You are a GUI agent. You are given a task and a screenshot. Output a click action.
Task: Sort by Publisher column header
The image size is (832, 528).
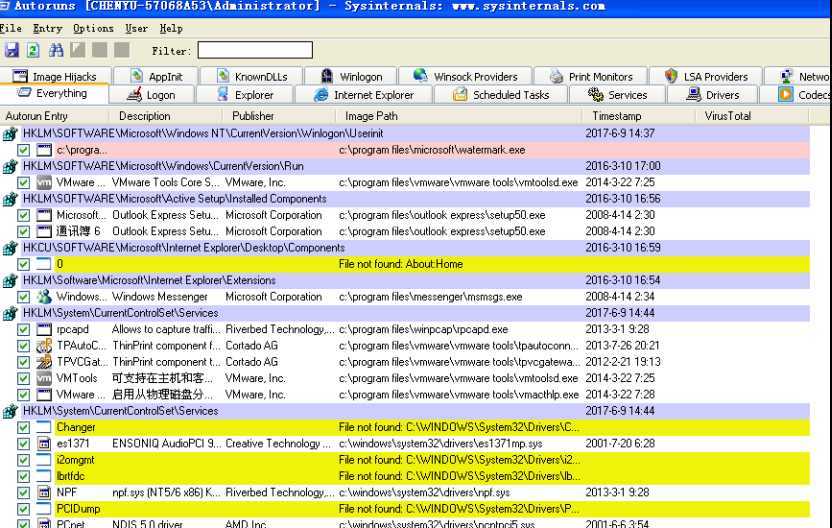click(279, 116)
